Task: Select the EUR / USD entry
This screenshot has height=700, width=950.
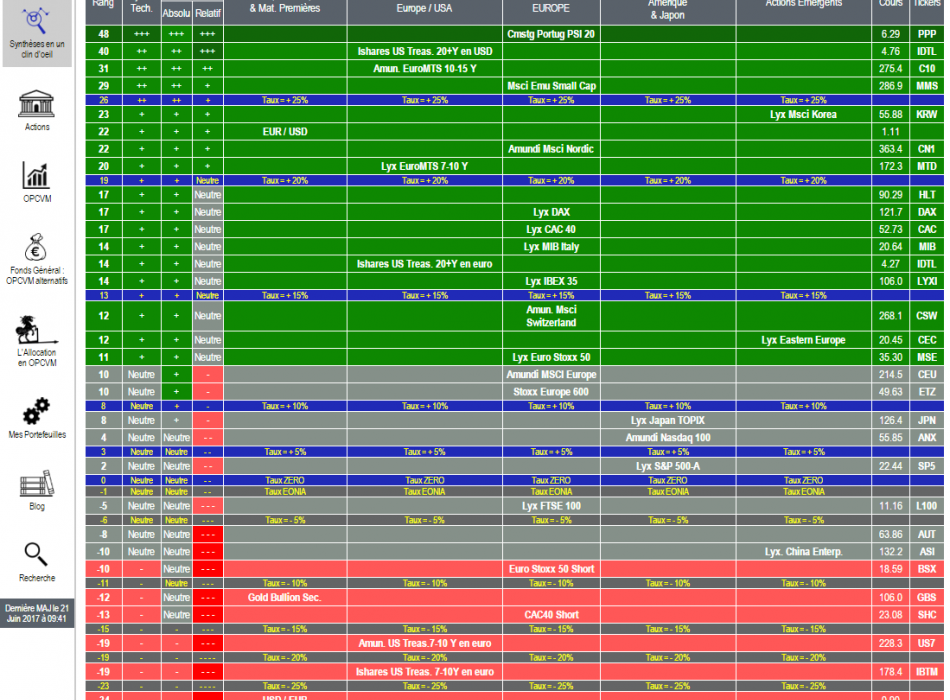Action: [x=285, y=132]
